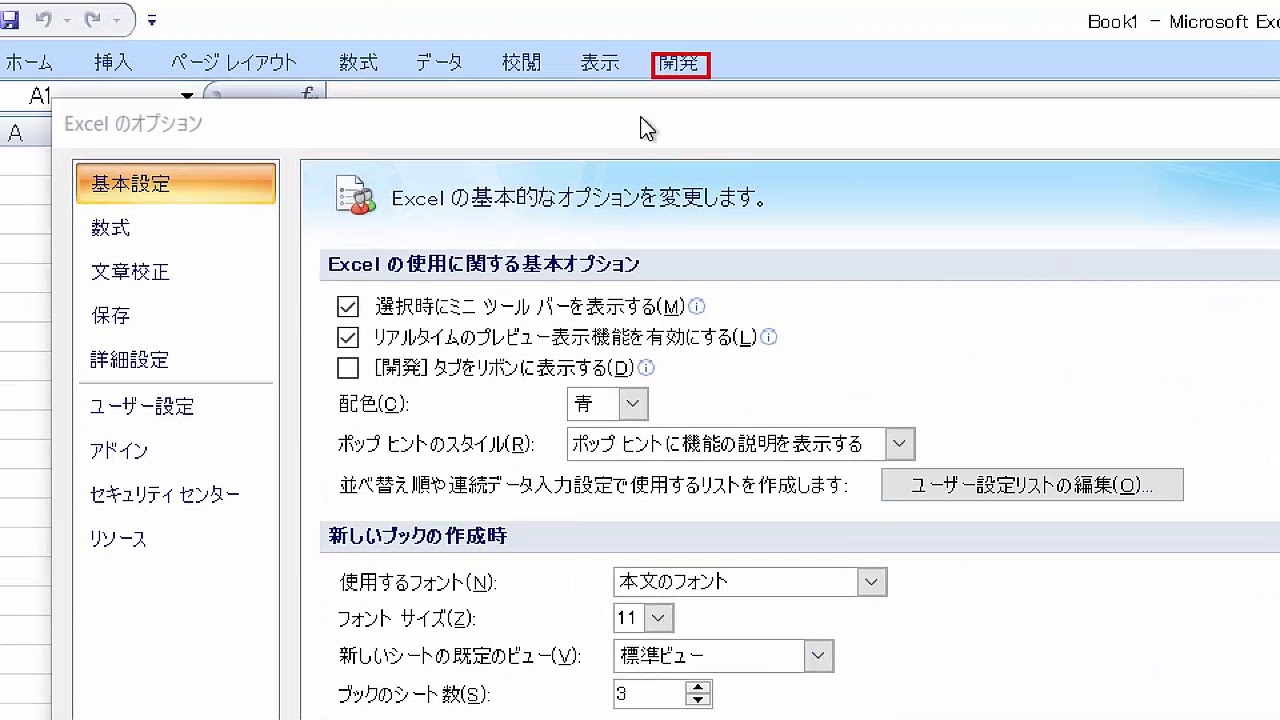This screenshot has width=1280, height=720.
Task: Open Customize Quick Access Toolbar arrow
Action: point(152,20)
